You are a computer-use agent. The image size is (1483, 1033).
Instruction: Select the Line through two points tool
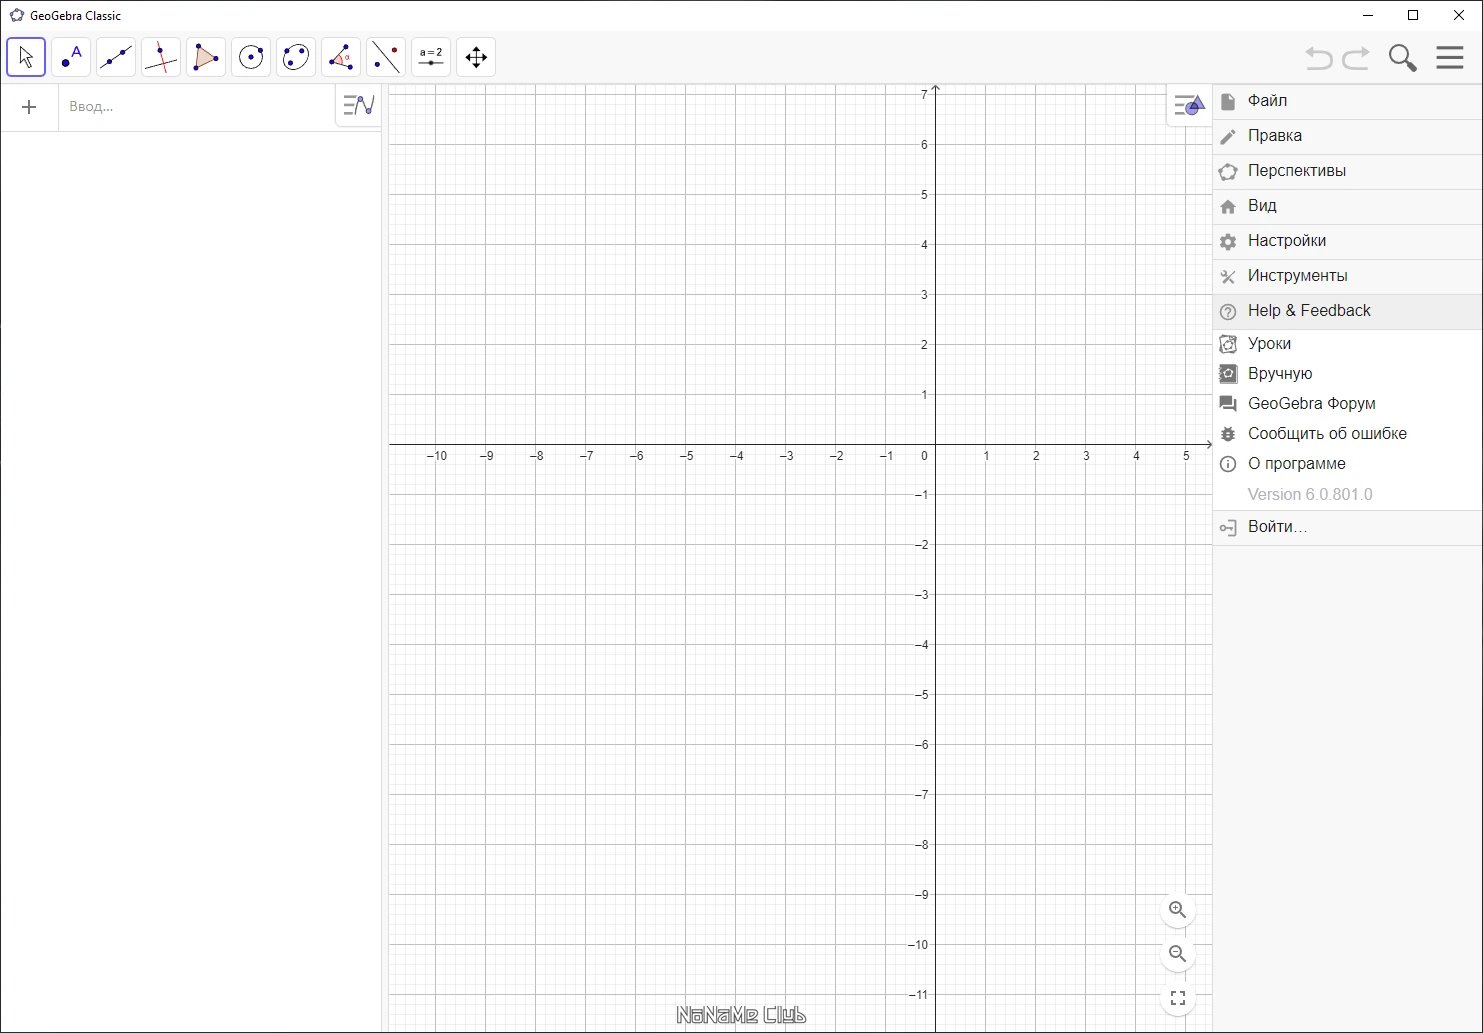pos(116,57)
